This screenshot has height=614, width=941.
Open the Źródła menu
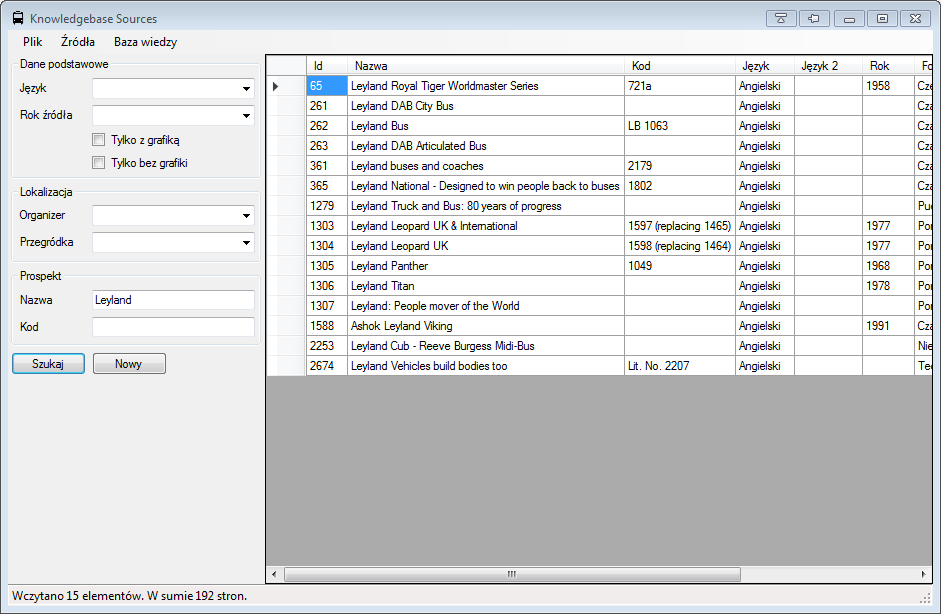coord(78,42)
